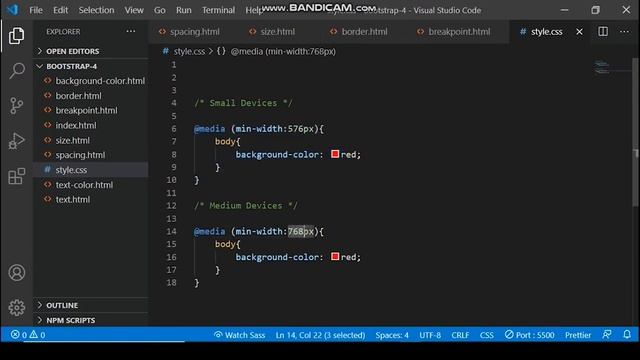Click style.css in the breadcrumb
The width and height of the screenshot is (640, 360).
point(189,51)
